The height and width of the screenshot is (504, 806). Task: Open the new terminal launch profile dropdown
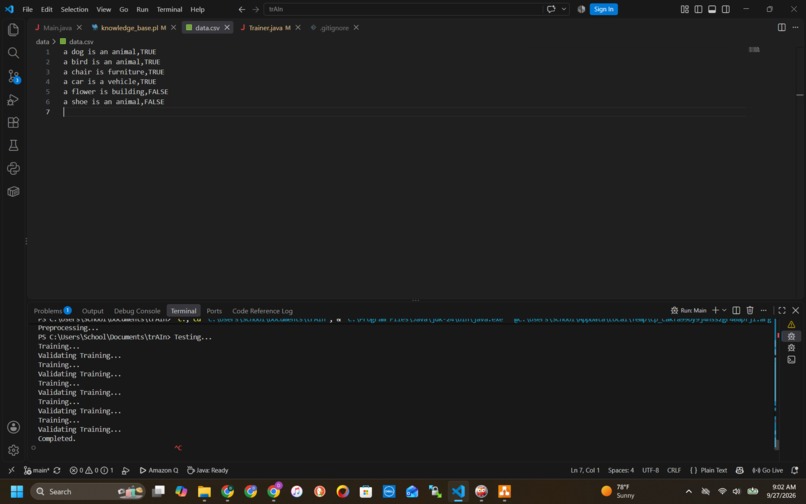pos(724,310)
